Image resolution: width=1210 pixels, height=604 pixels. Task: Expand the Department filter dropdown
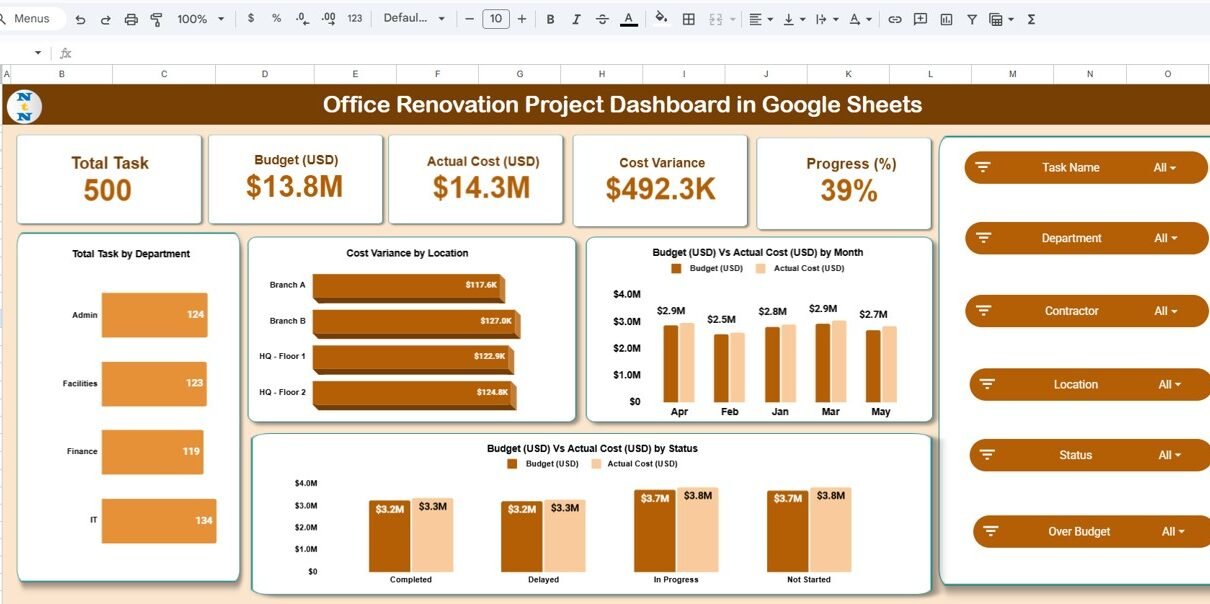click(1165, 238)
